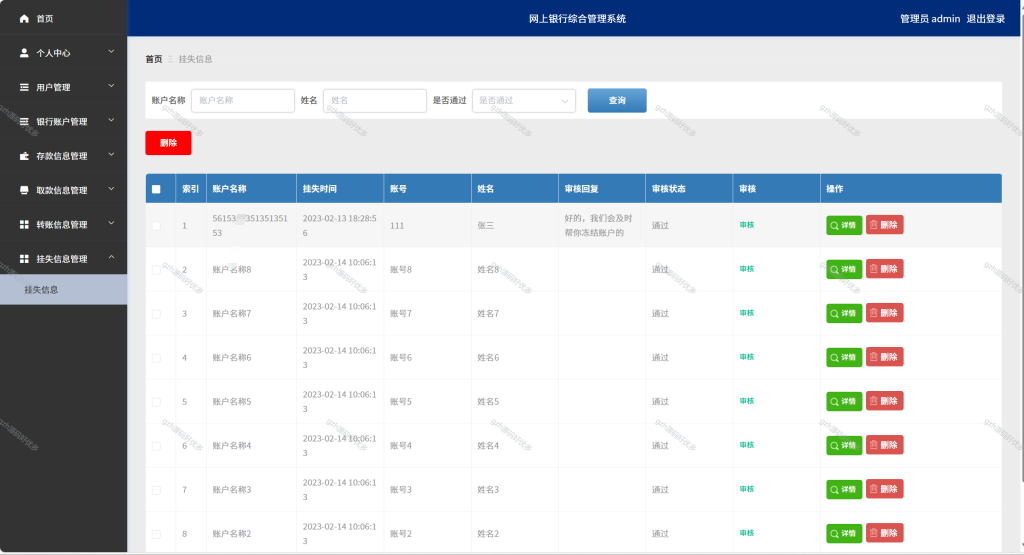This screenshot has height=555, width=1024.
Task: Select the 挂失信息 submenu item
Action: coord(63,289)
